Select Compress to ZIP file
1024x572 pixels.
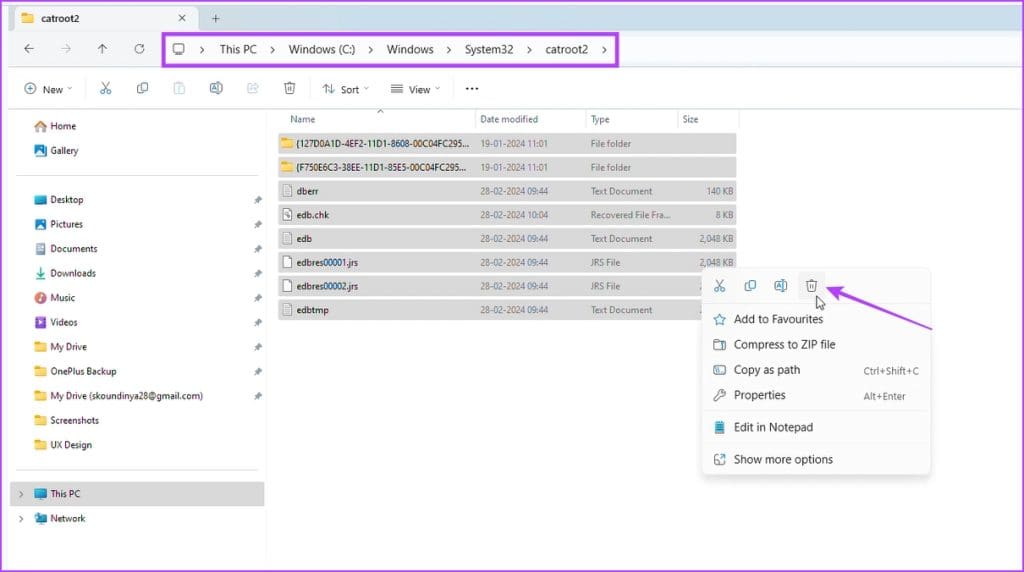tap(784, 345)
